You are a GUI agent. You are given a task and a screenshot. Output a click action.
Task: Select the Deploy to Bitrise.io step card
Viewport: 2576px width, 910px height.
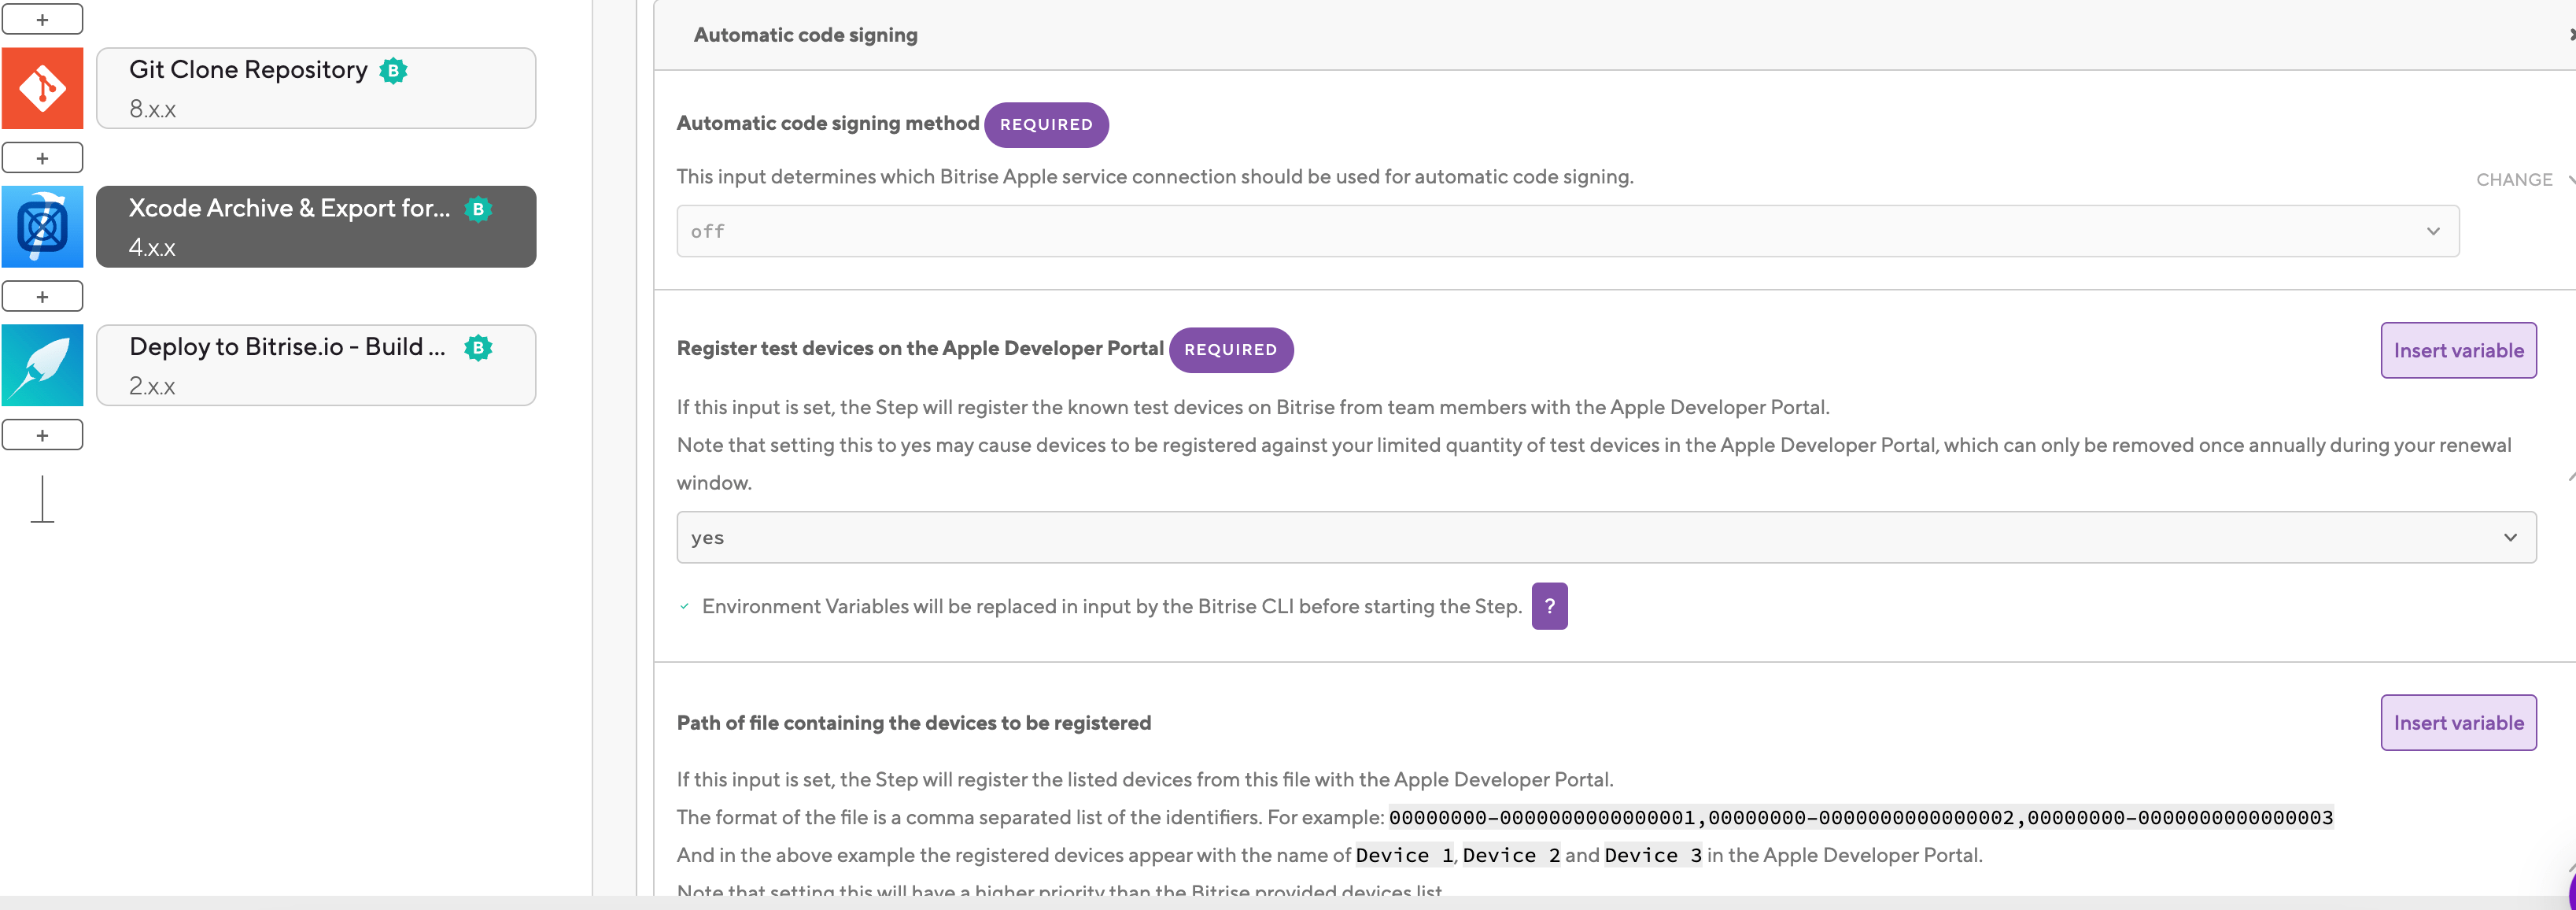point(316,365)
